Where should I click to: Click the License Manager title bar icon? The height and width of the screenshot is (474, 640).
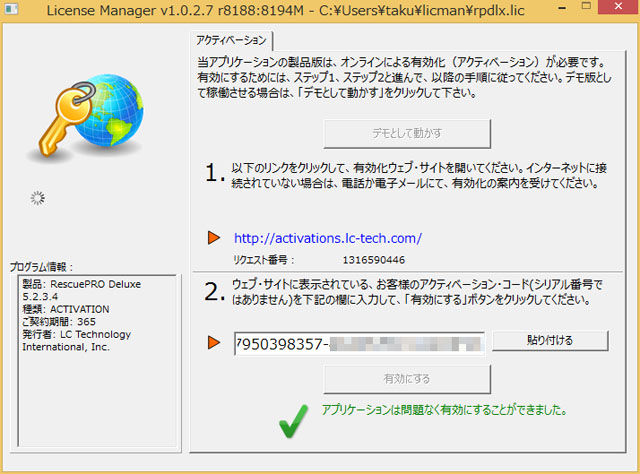coord(11,8)
